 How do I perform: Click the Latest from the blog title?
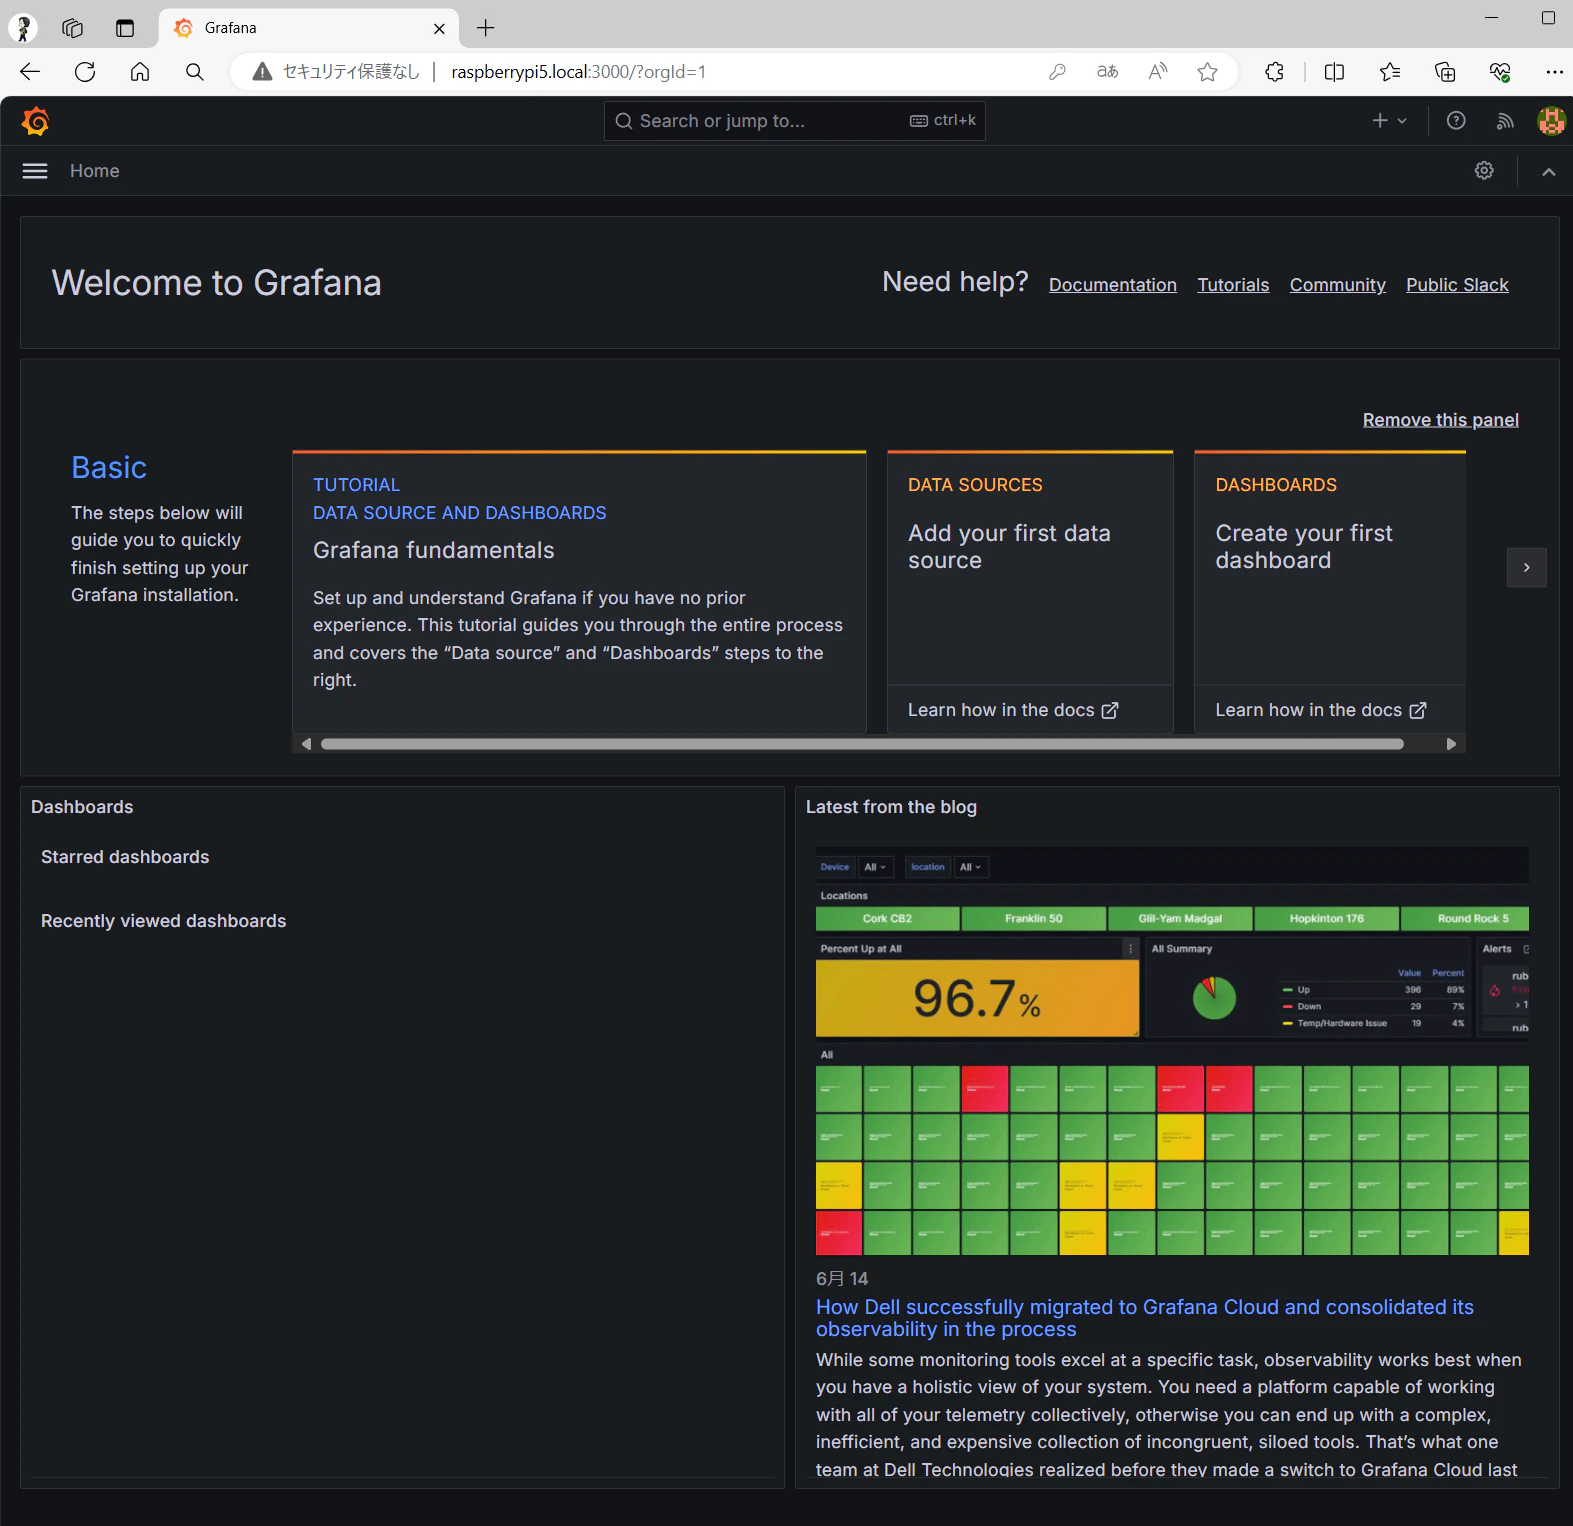point(891,807)
